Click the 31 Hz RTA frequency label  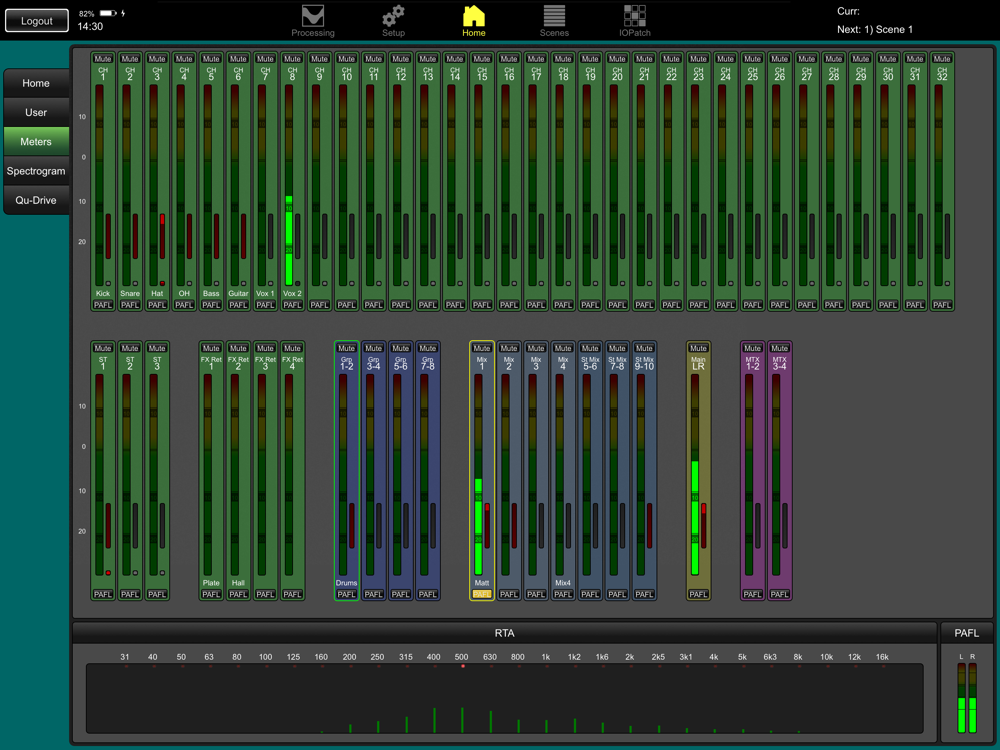tap(125, 657)
